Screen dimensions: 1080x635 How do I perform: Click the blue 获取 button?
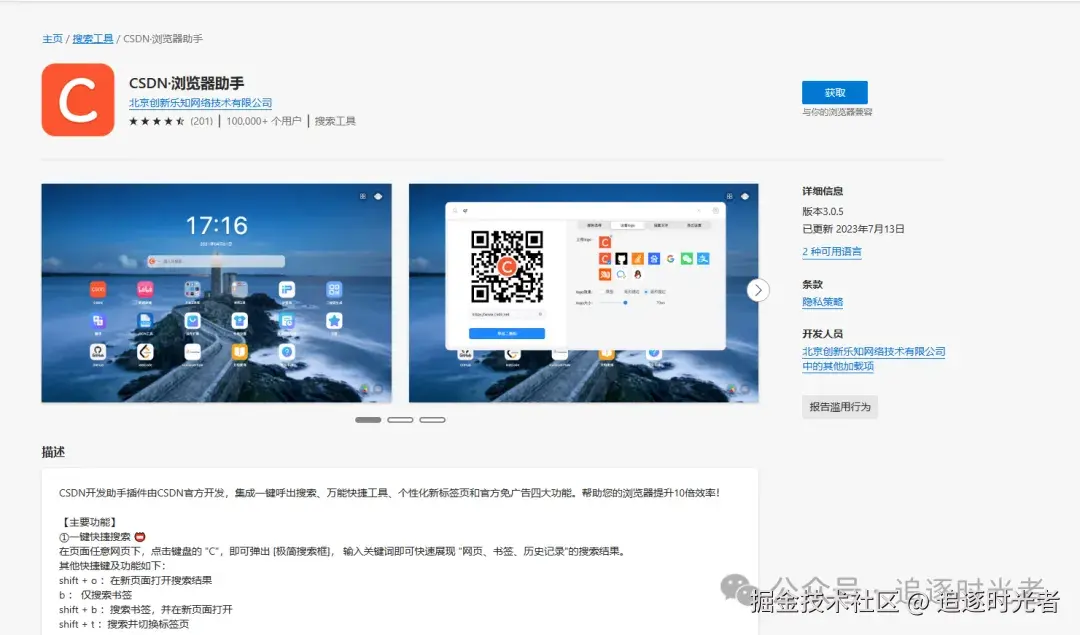[834, 91]
